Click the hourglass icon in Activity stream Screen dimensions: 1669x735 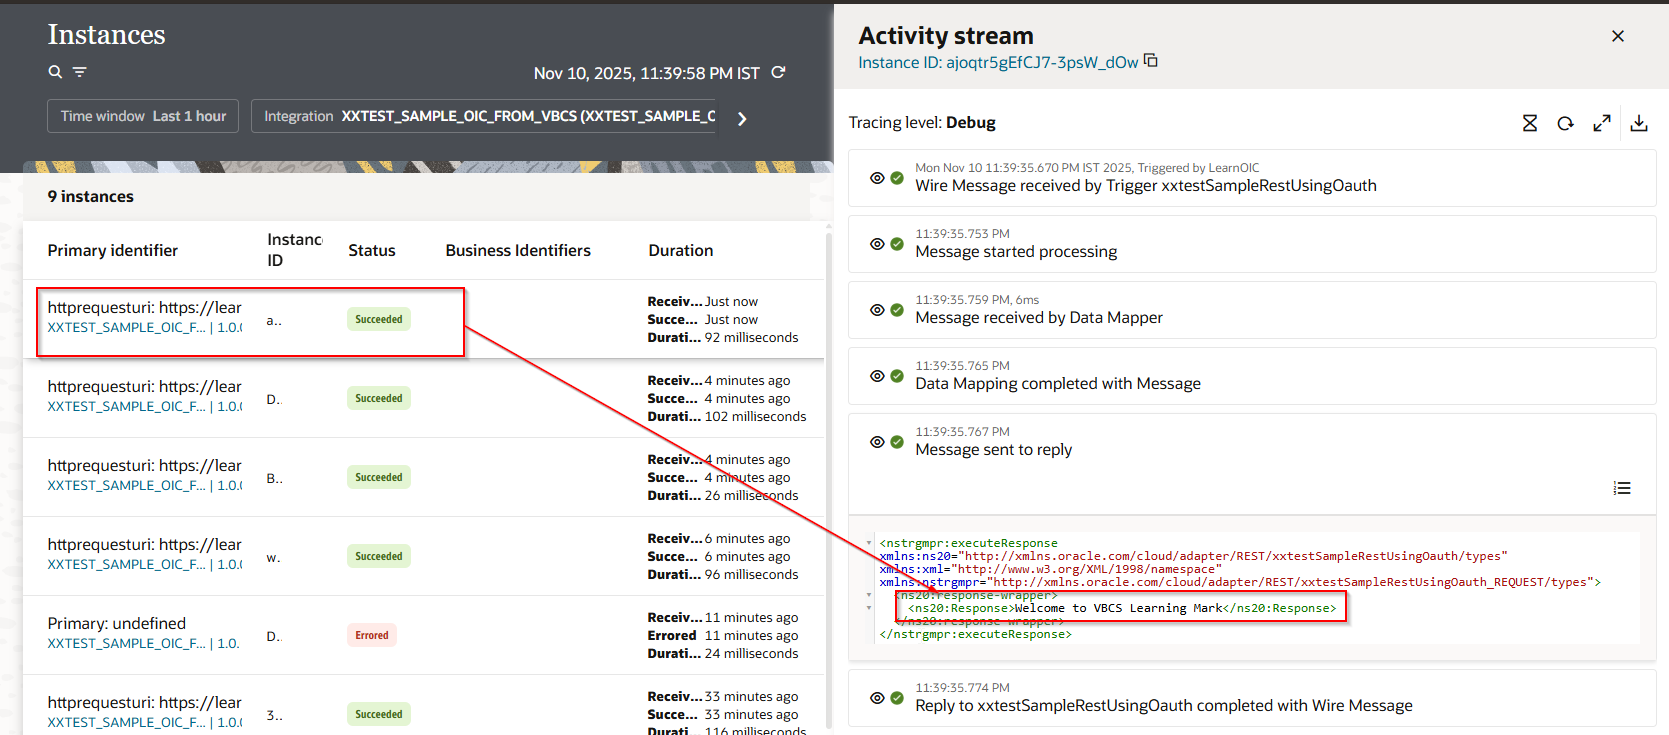pyautogui.click(x=1529, y=123)
